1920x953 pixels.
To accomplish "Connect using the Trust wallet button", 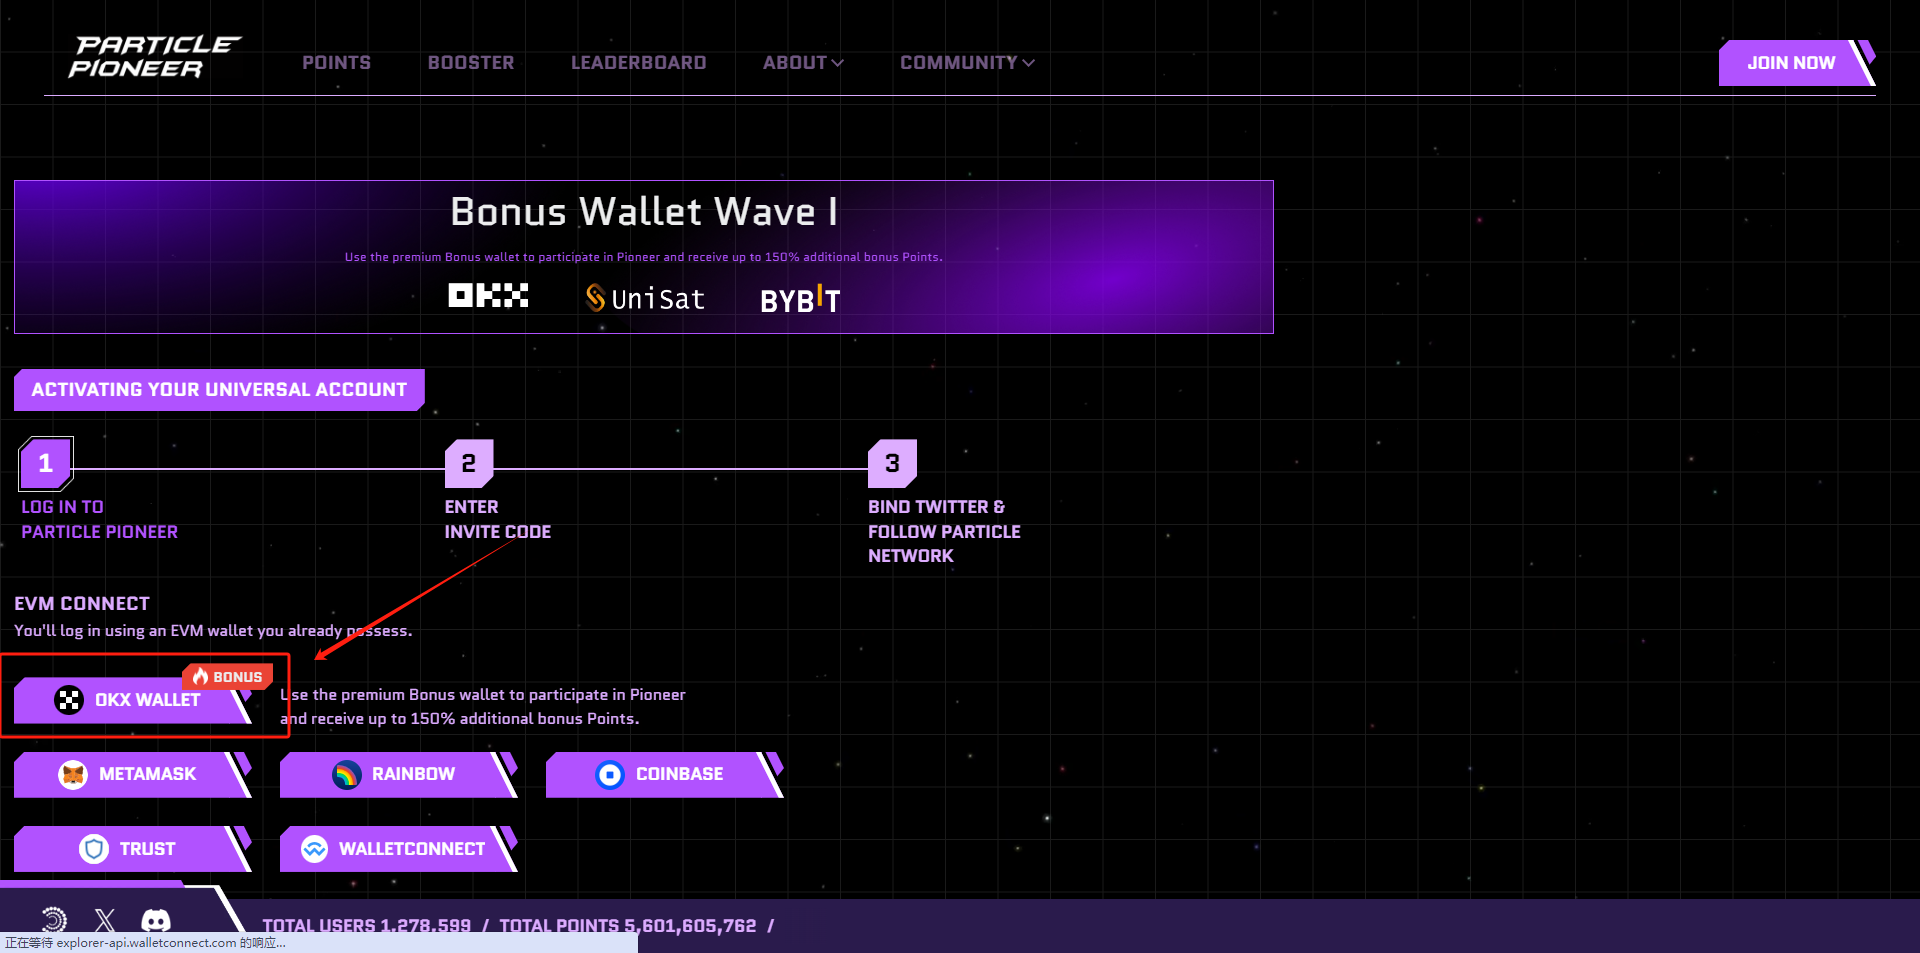I will pos(132,849).
